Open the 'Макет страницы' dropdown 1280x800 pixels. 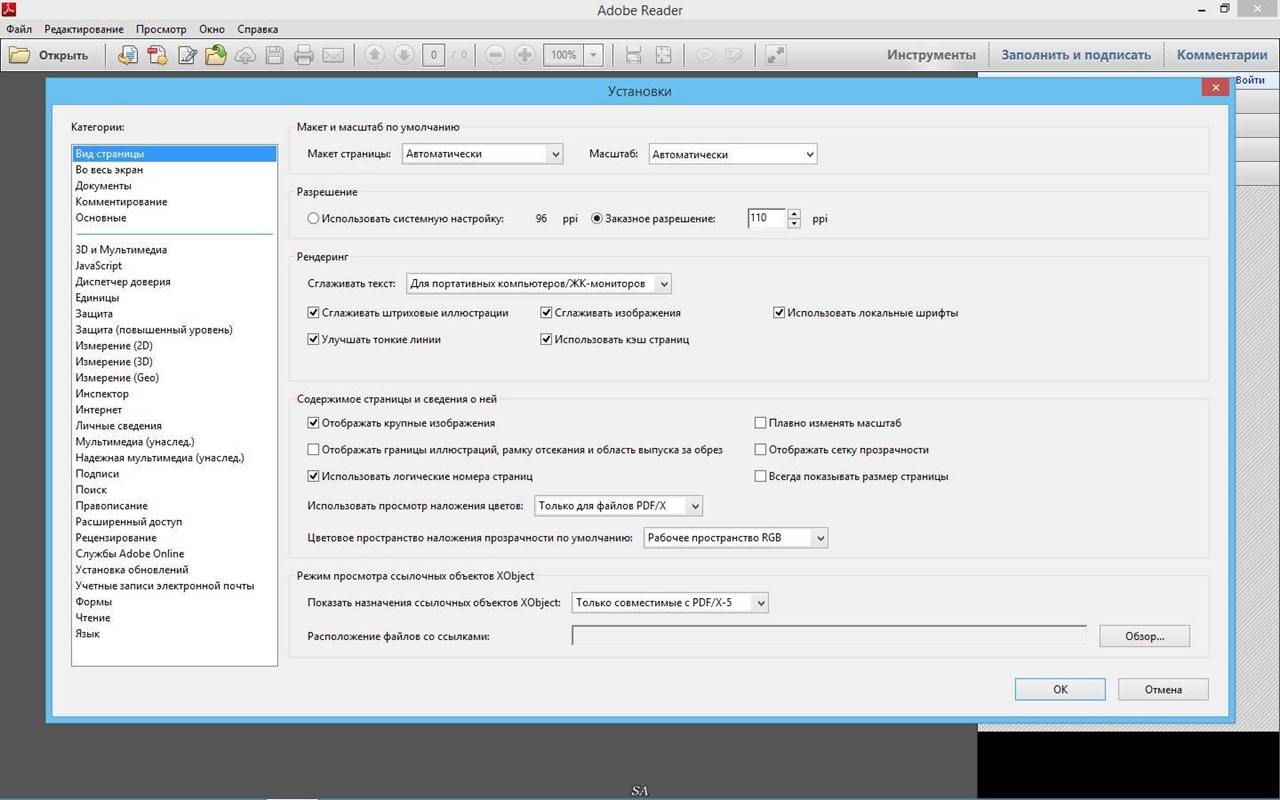click(x=482, y=154)
